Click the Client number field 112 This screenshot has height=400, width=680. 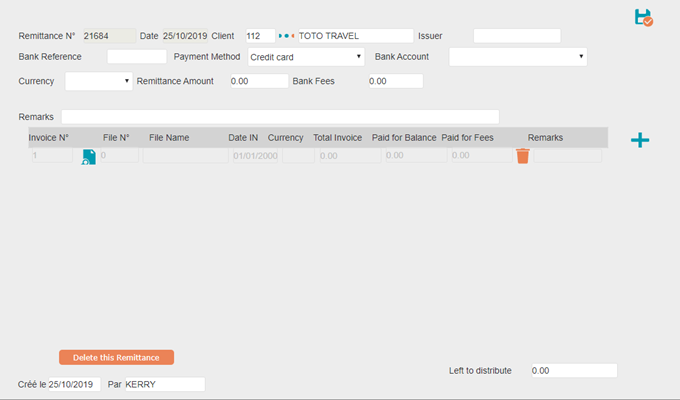[260, 36]
